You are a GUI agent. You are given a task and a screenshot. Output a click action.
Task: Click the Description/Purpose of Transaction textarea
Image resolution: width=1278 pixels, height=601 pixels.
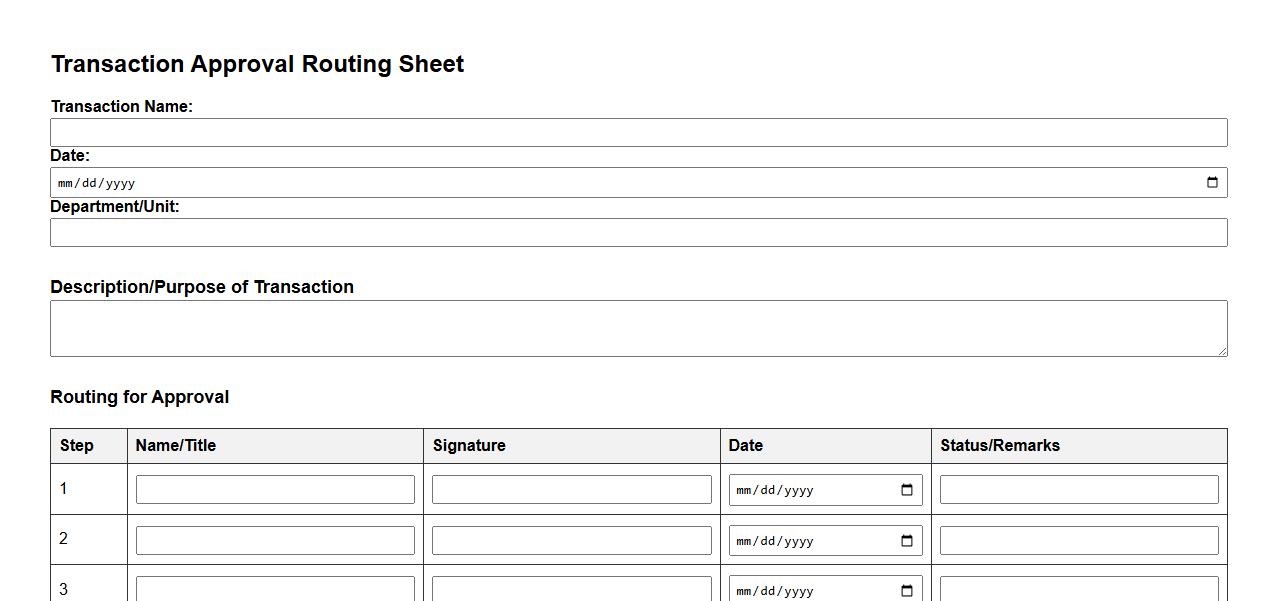point(638,328)
